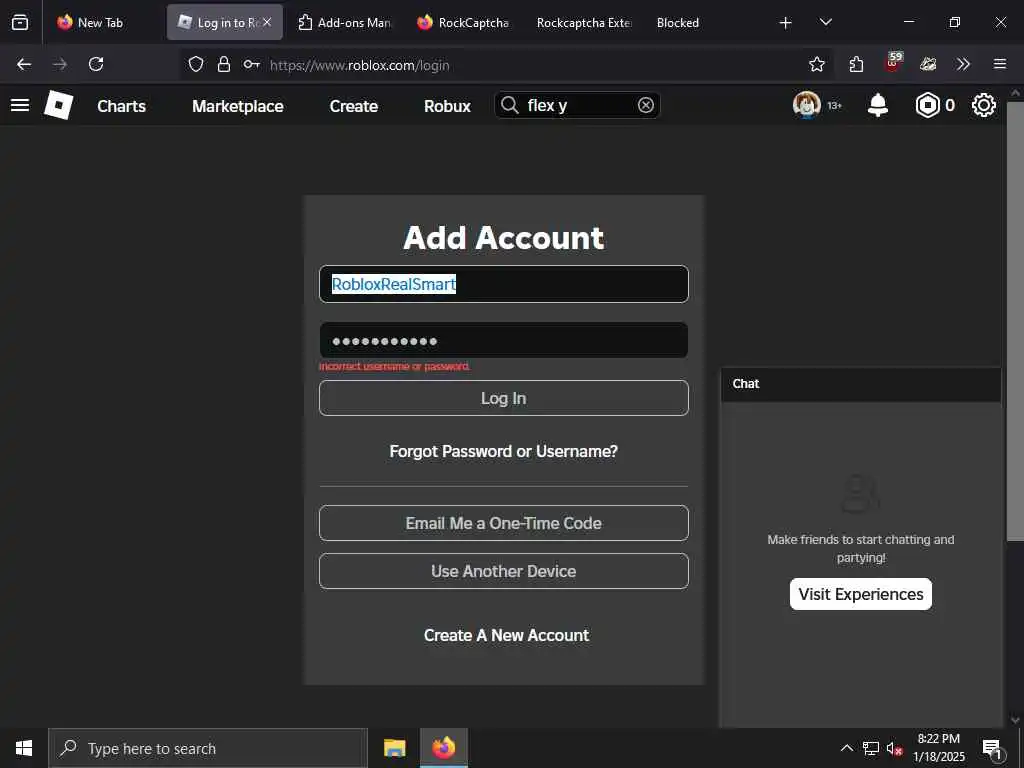Click the search magnifier icon
This screenshot has width=1024, height=768.
pos(509,105)
